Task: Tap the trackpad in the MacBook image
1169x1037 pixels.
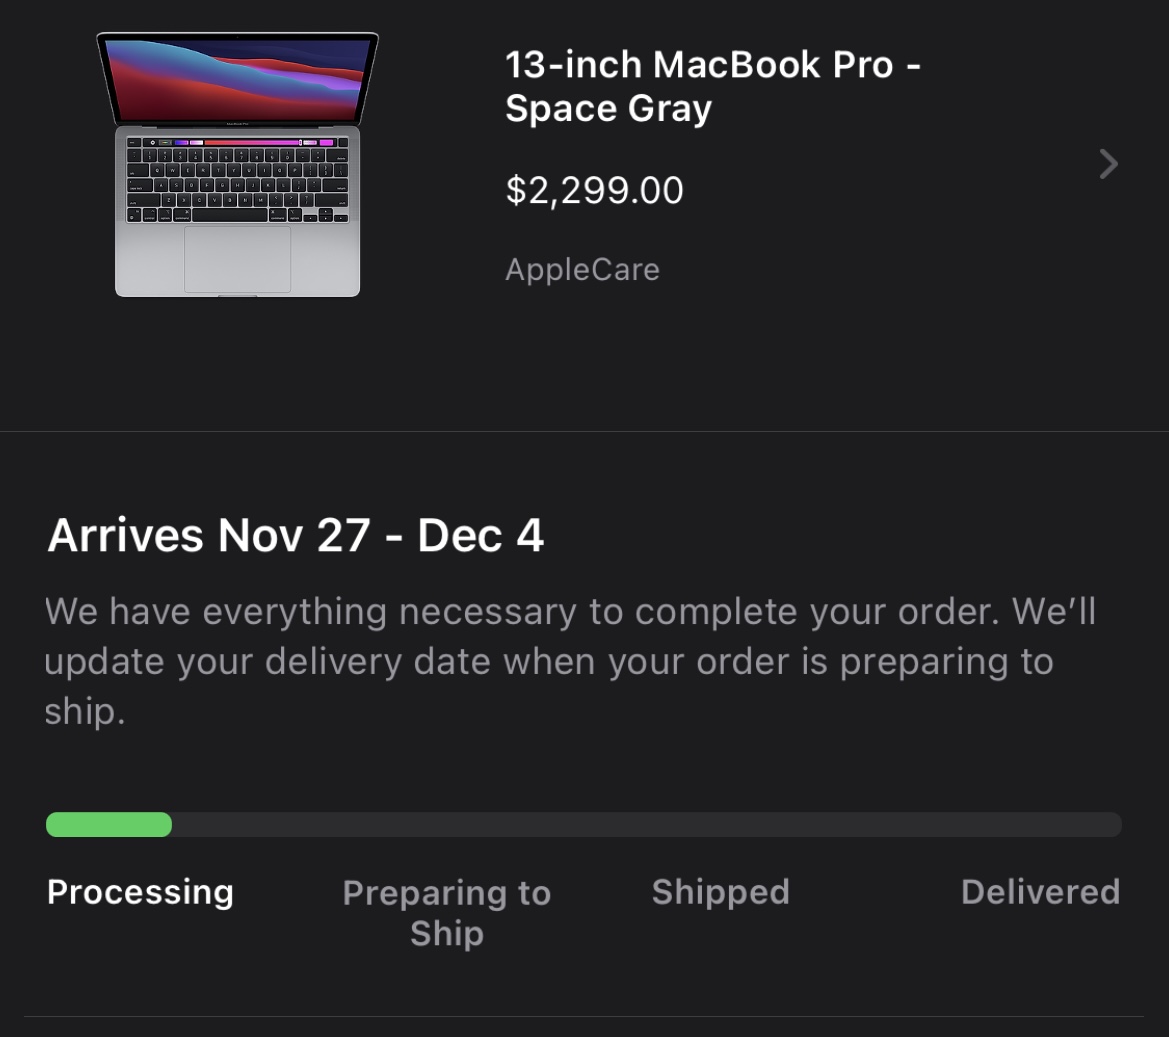Action: click(x=237, y=259)
